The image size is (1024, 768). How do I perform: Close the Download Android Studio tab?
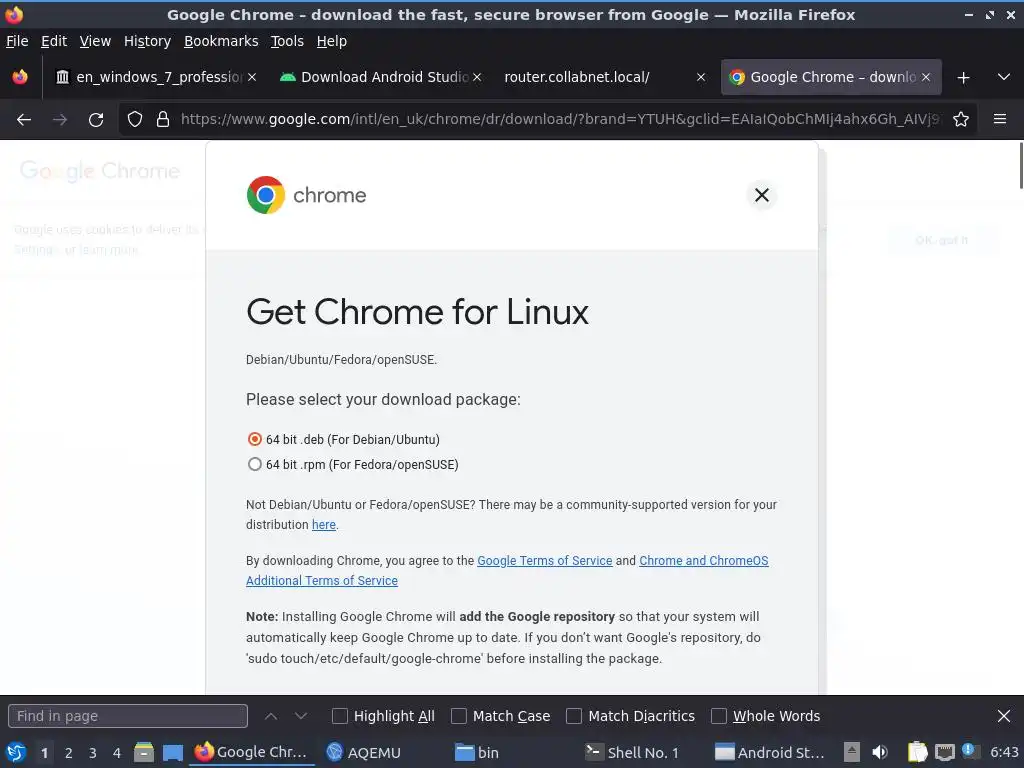(x=477, y=77)
